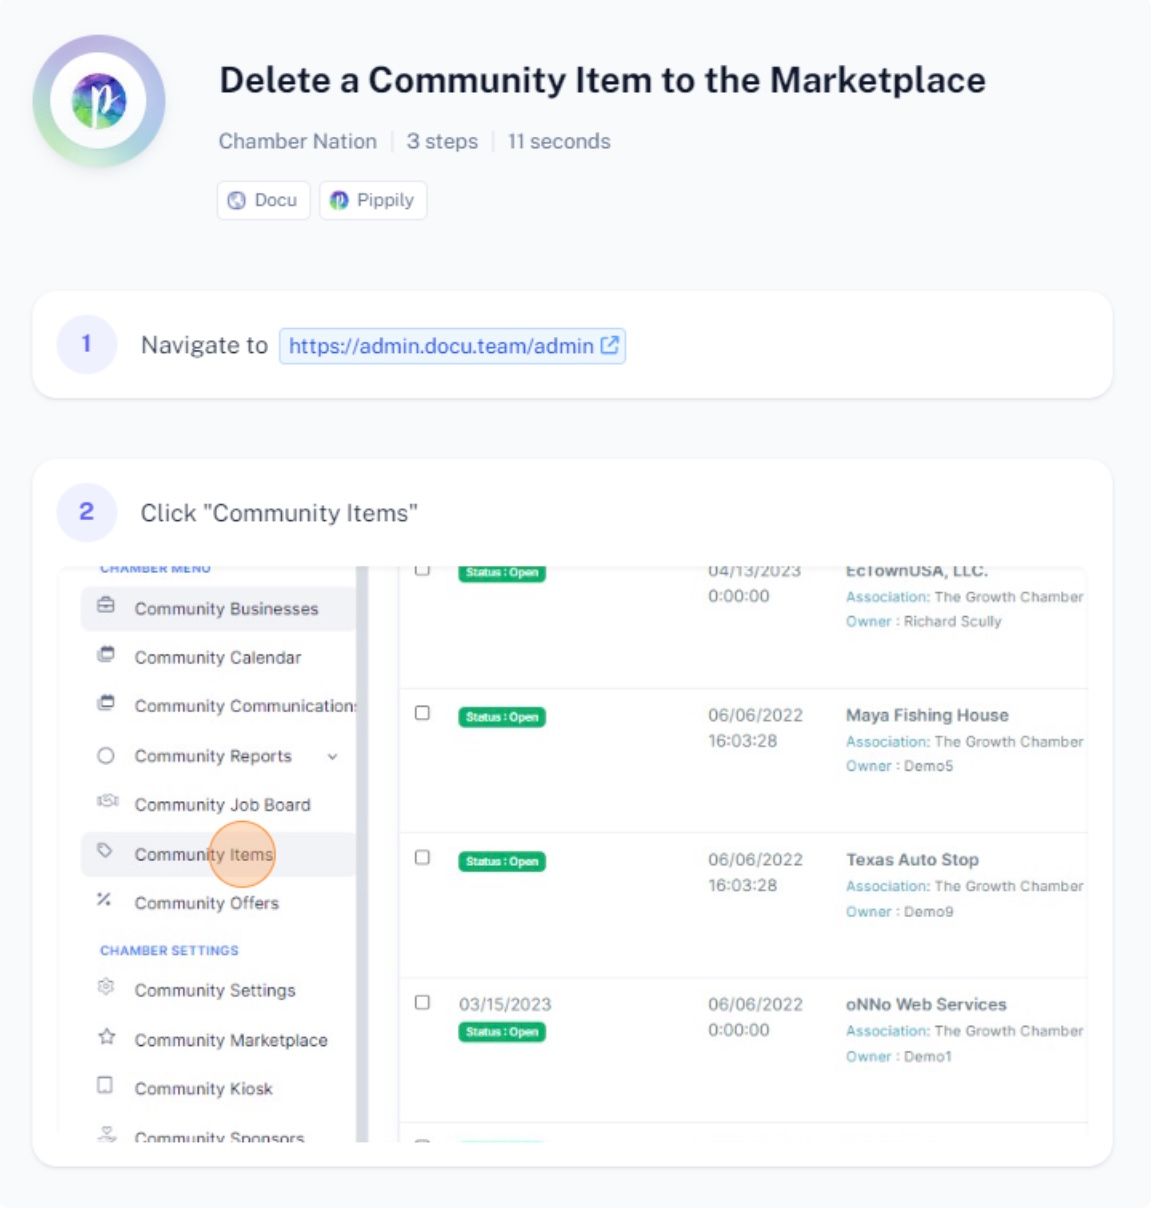
Task: Click the Community Marketplace star icon
Action: [106, 1038]
